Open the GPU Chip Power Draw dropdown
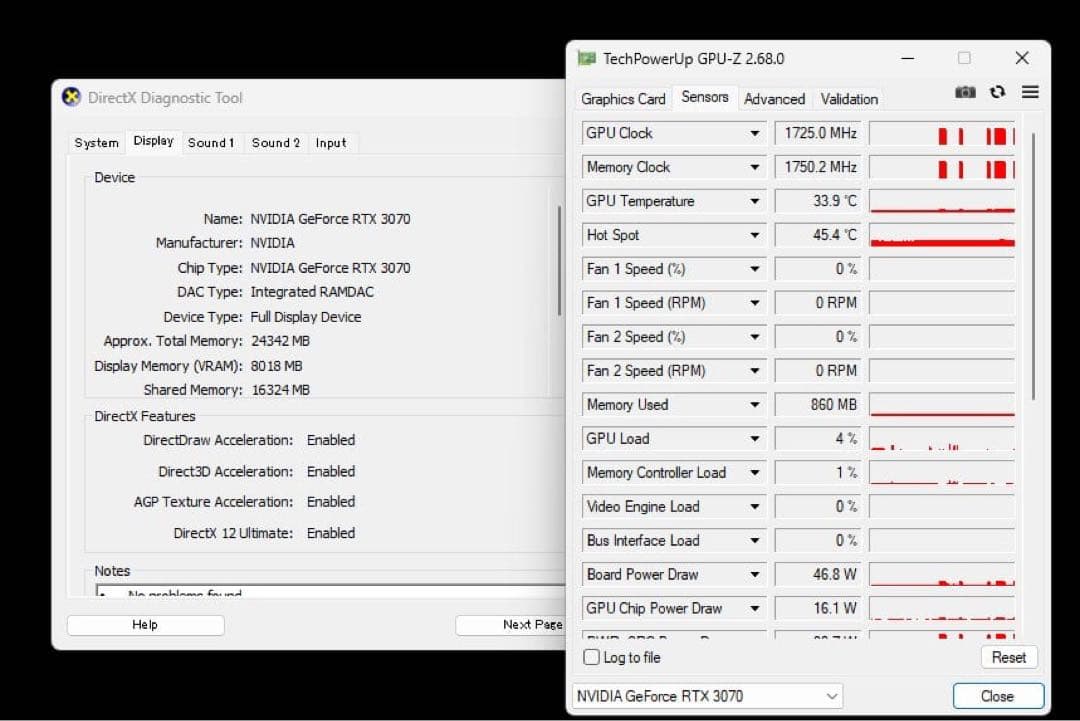This screenshot has height=721, width=1080. point(754,608)
